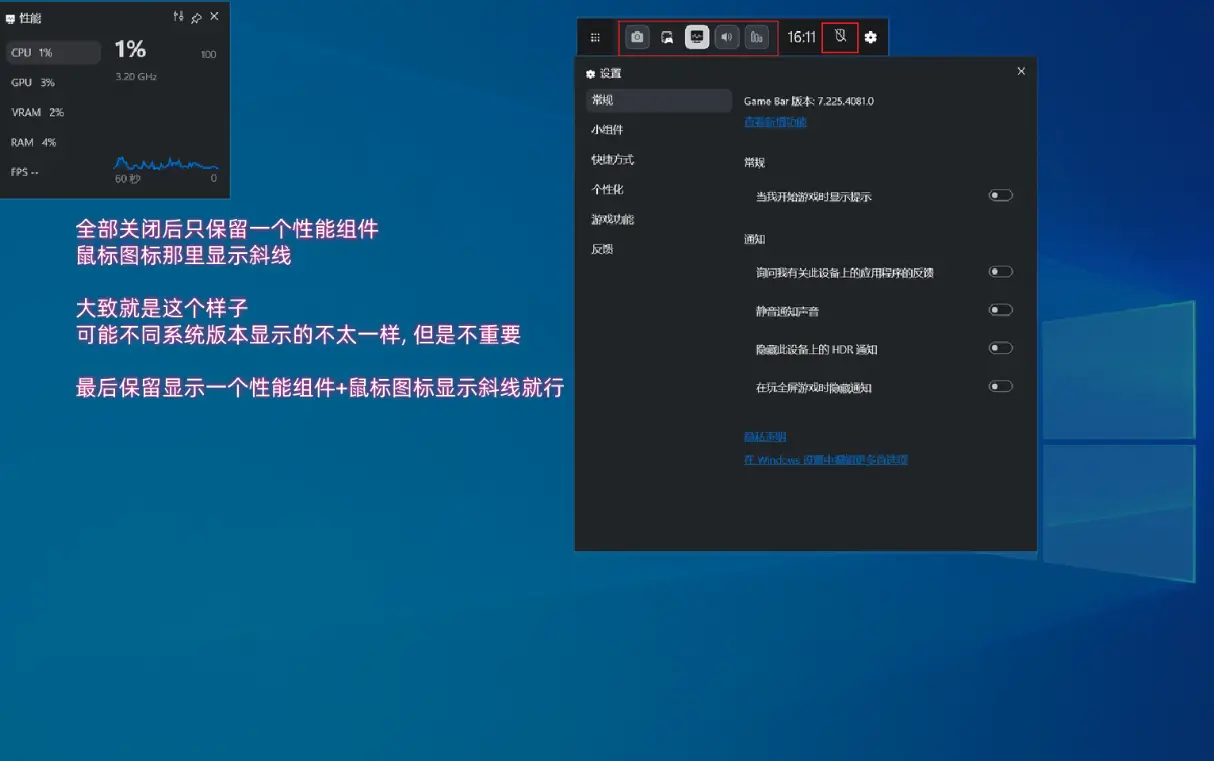
Task: Select CPU 1% metric in performance widget
Action: click(53, 52)
